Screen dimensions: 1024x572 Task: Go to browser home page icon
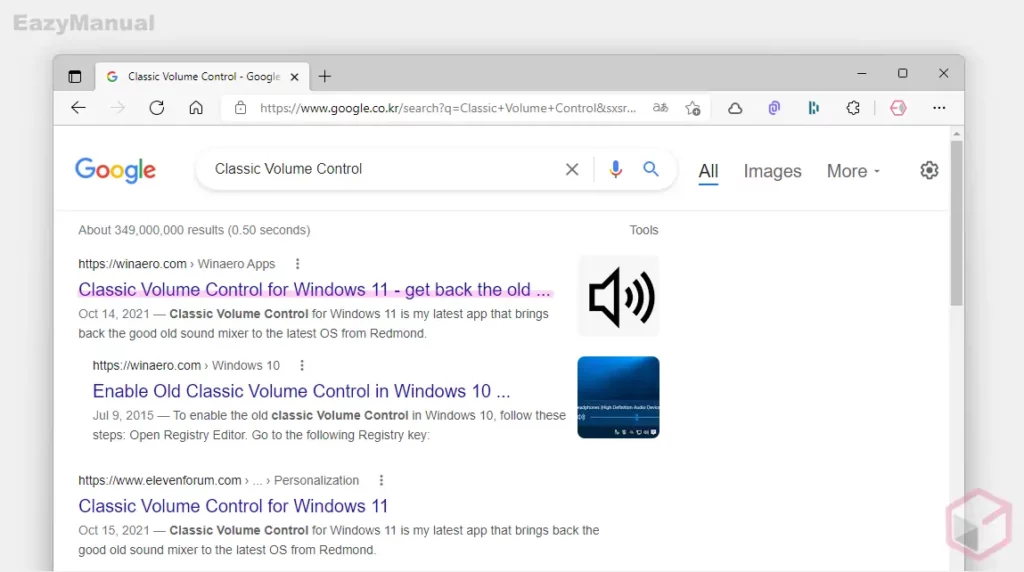tap(196, 108)
